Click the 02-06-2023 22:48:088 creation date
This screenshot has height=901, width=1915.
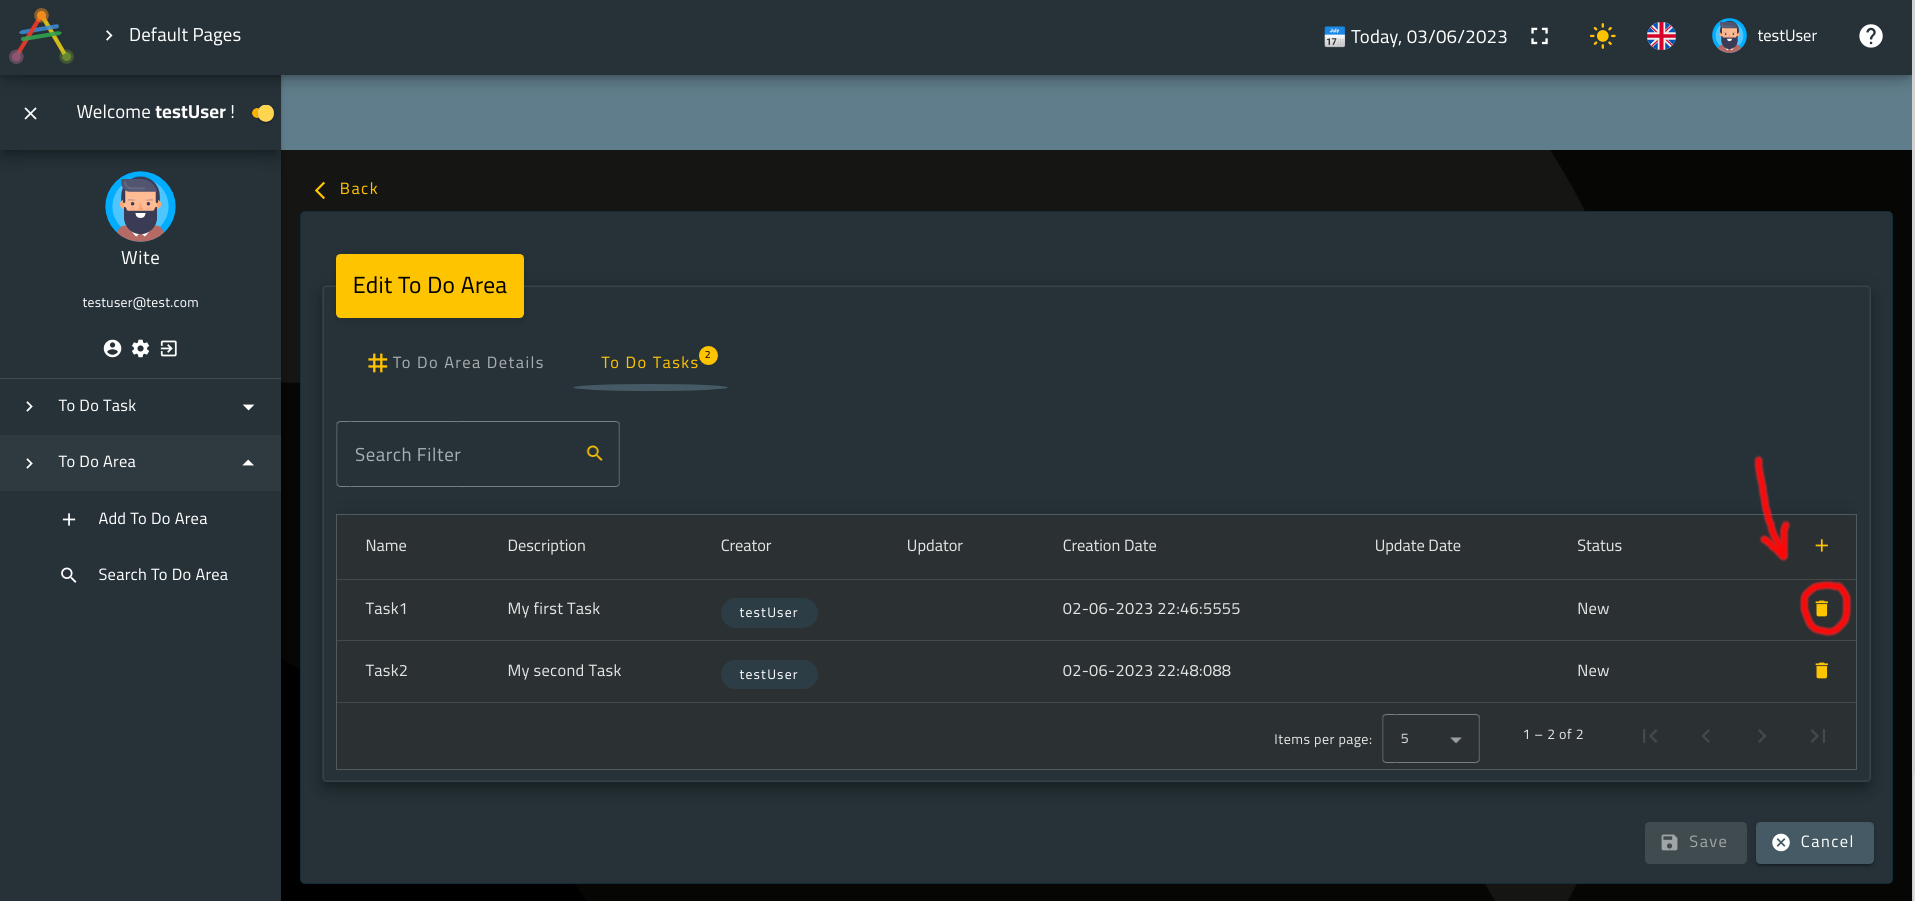pos(1146,670)
